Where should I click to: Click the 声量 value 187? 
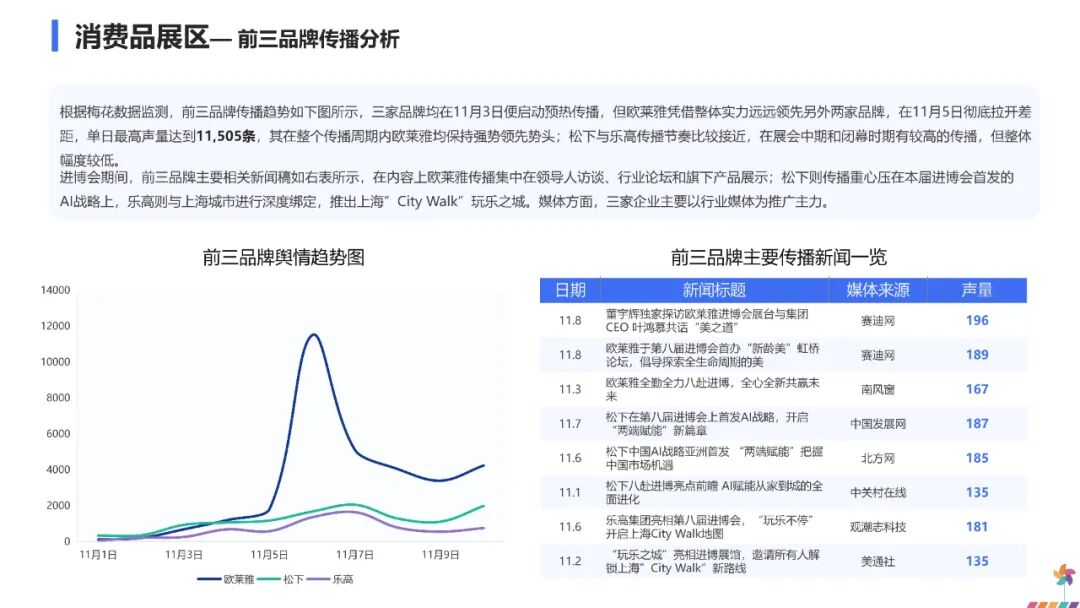(x=977, y=423)
